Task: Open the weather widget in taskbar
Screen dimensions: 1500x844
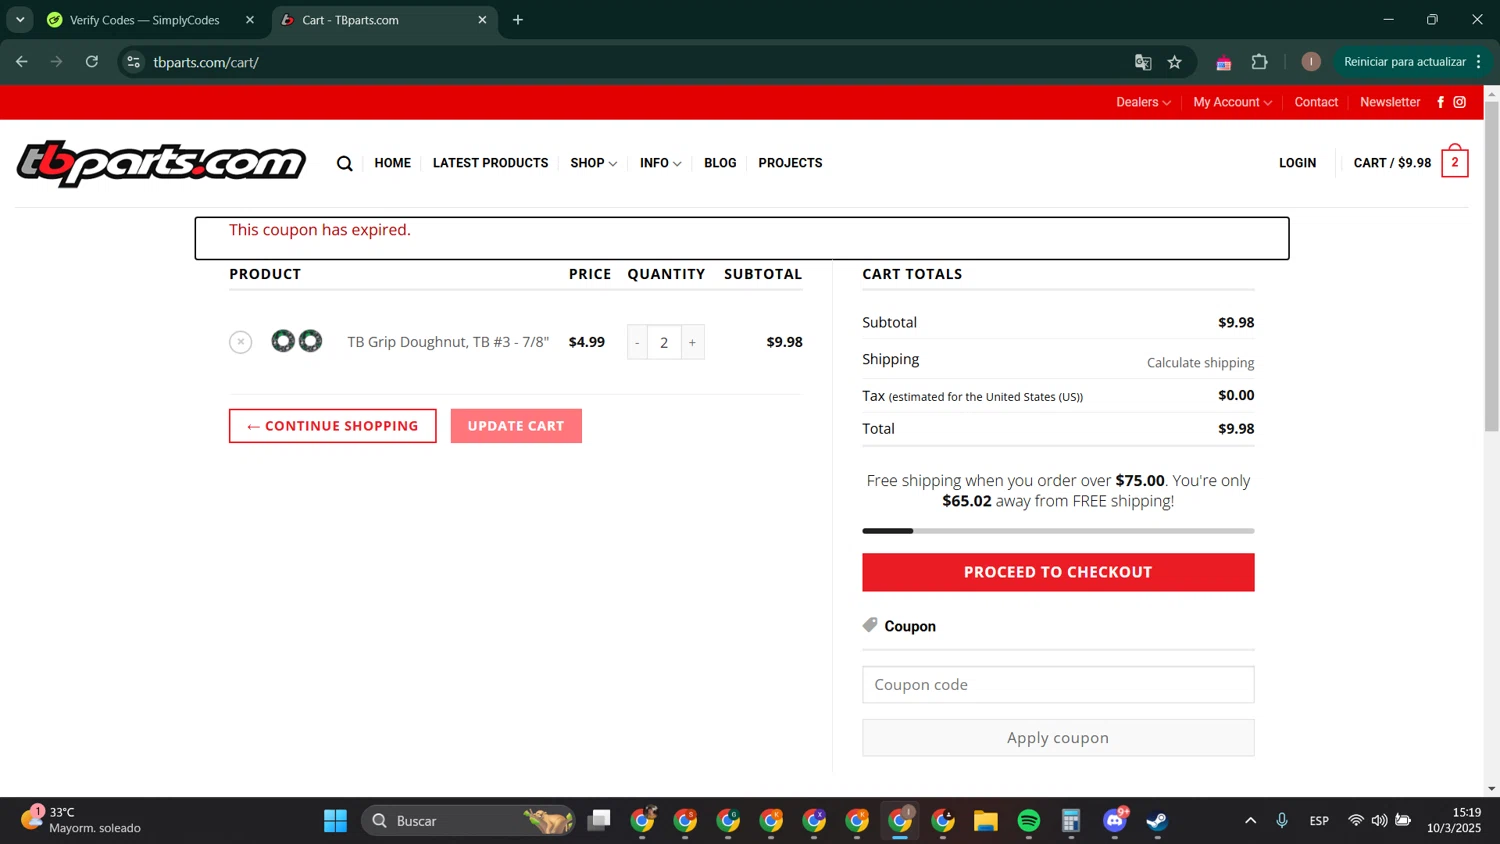Action: click(82, 820)
